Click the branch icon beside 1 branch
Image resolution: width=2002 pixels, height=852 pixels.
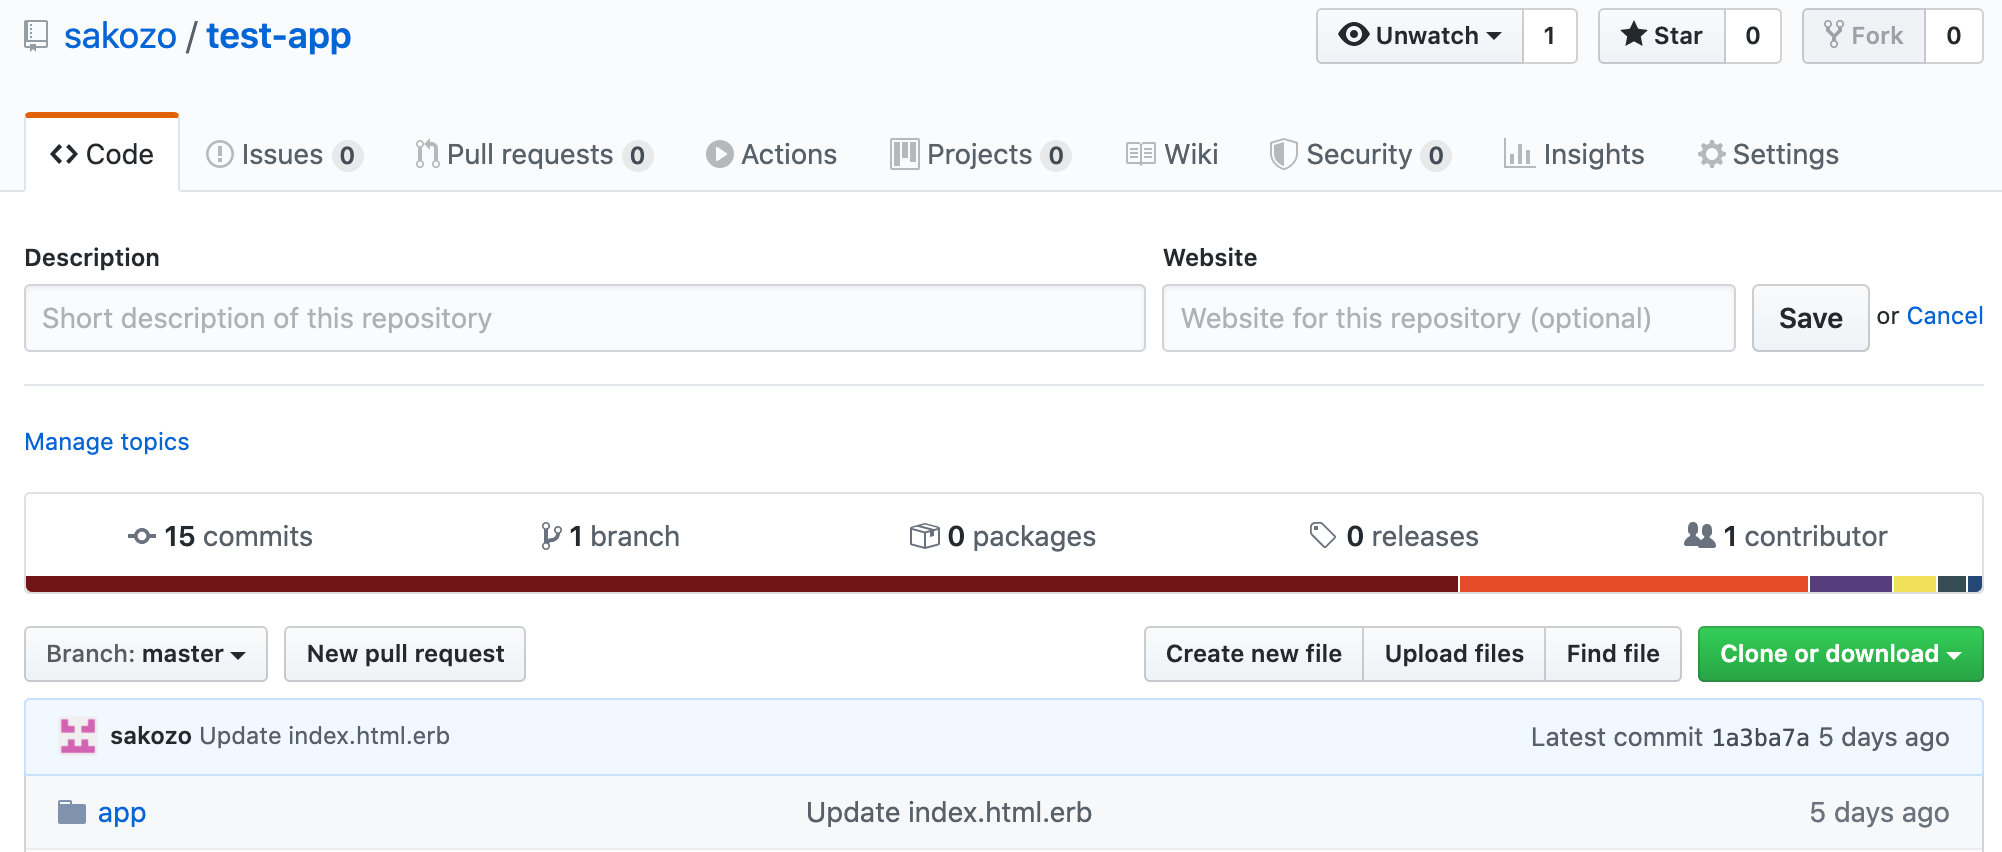coord(550,536)
